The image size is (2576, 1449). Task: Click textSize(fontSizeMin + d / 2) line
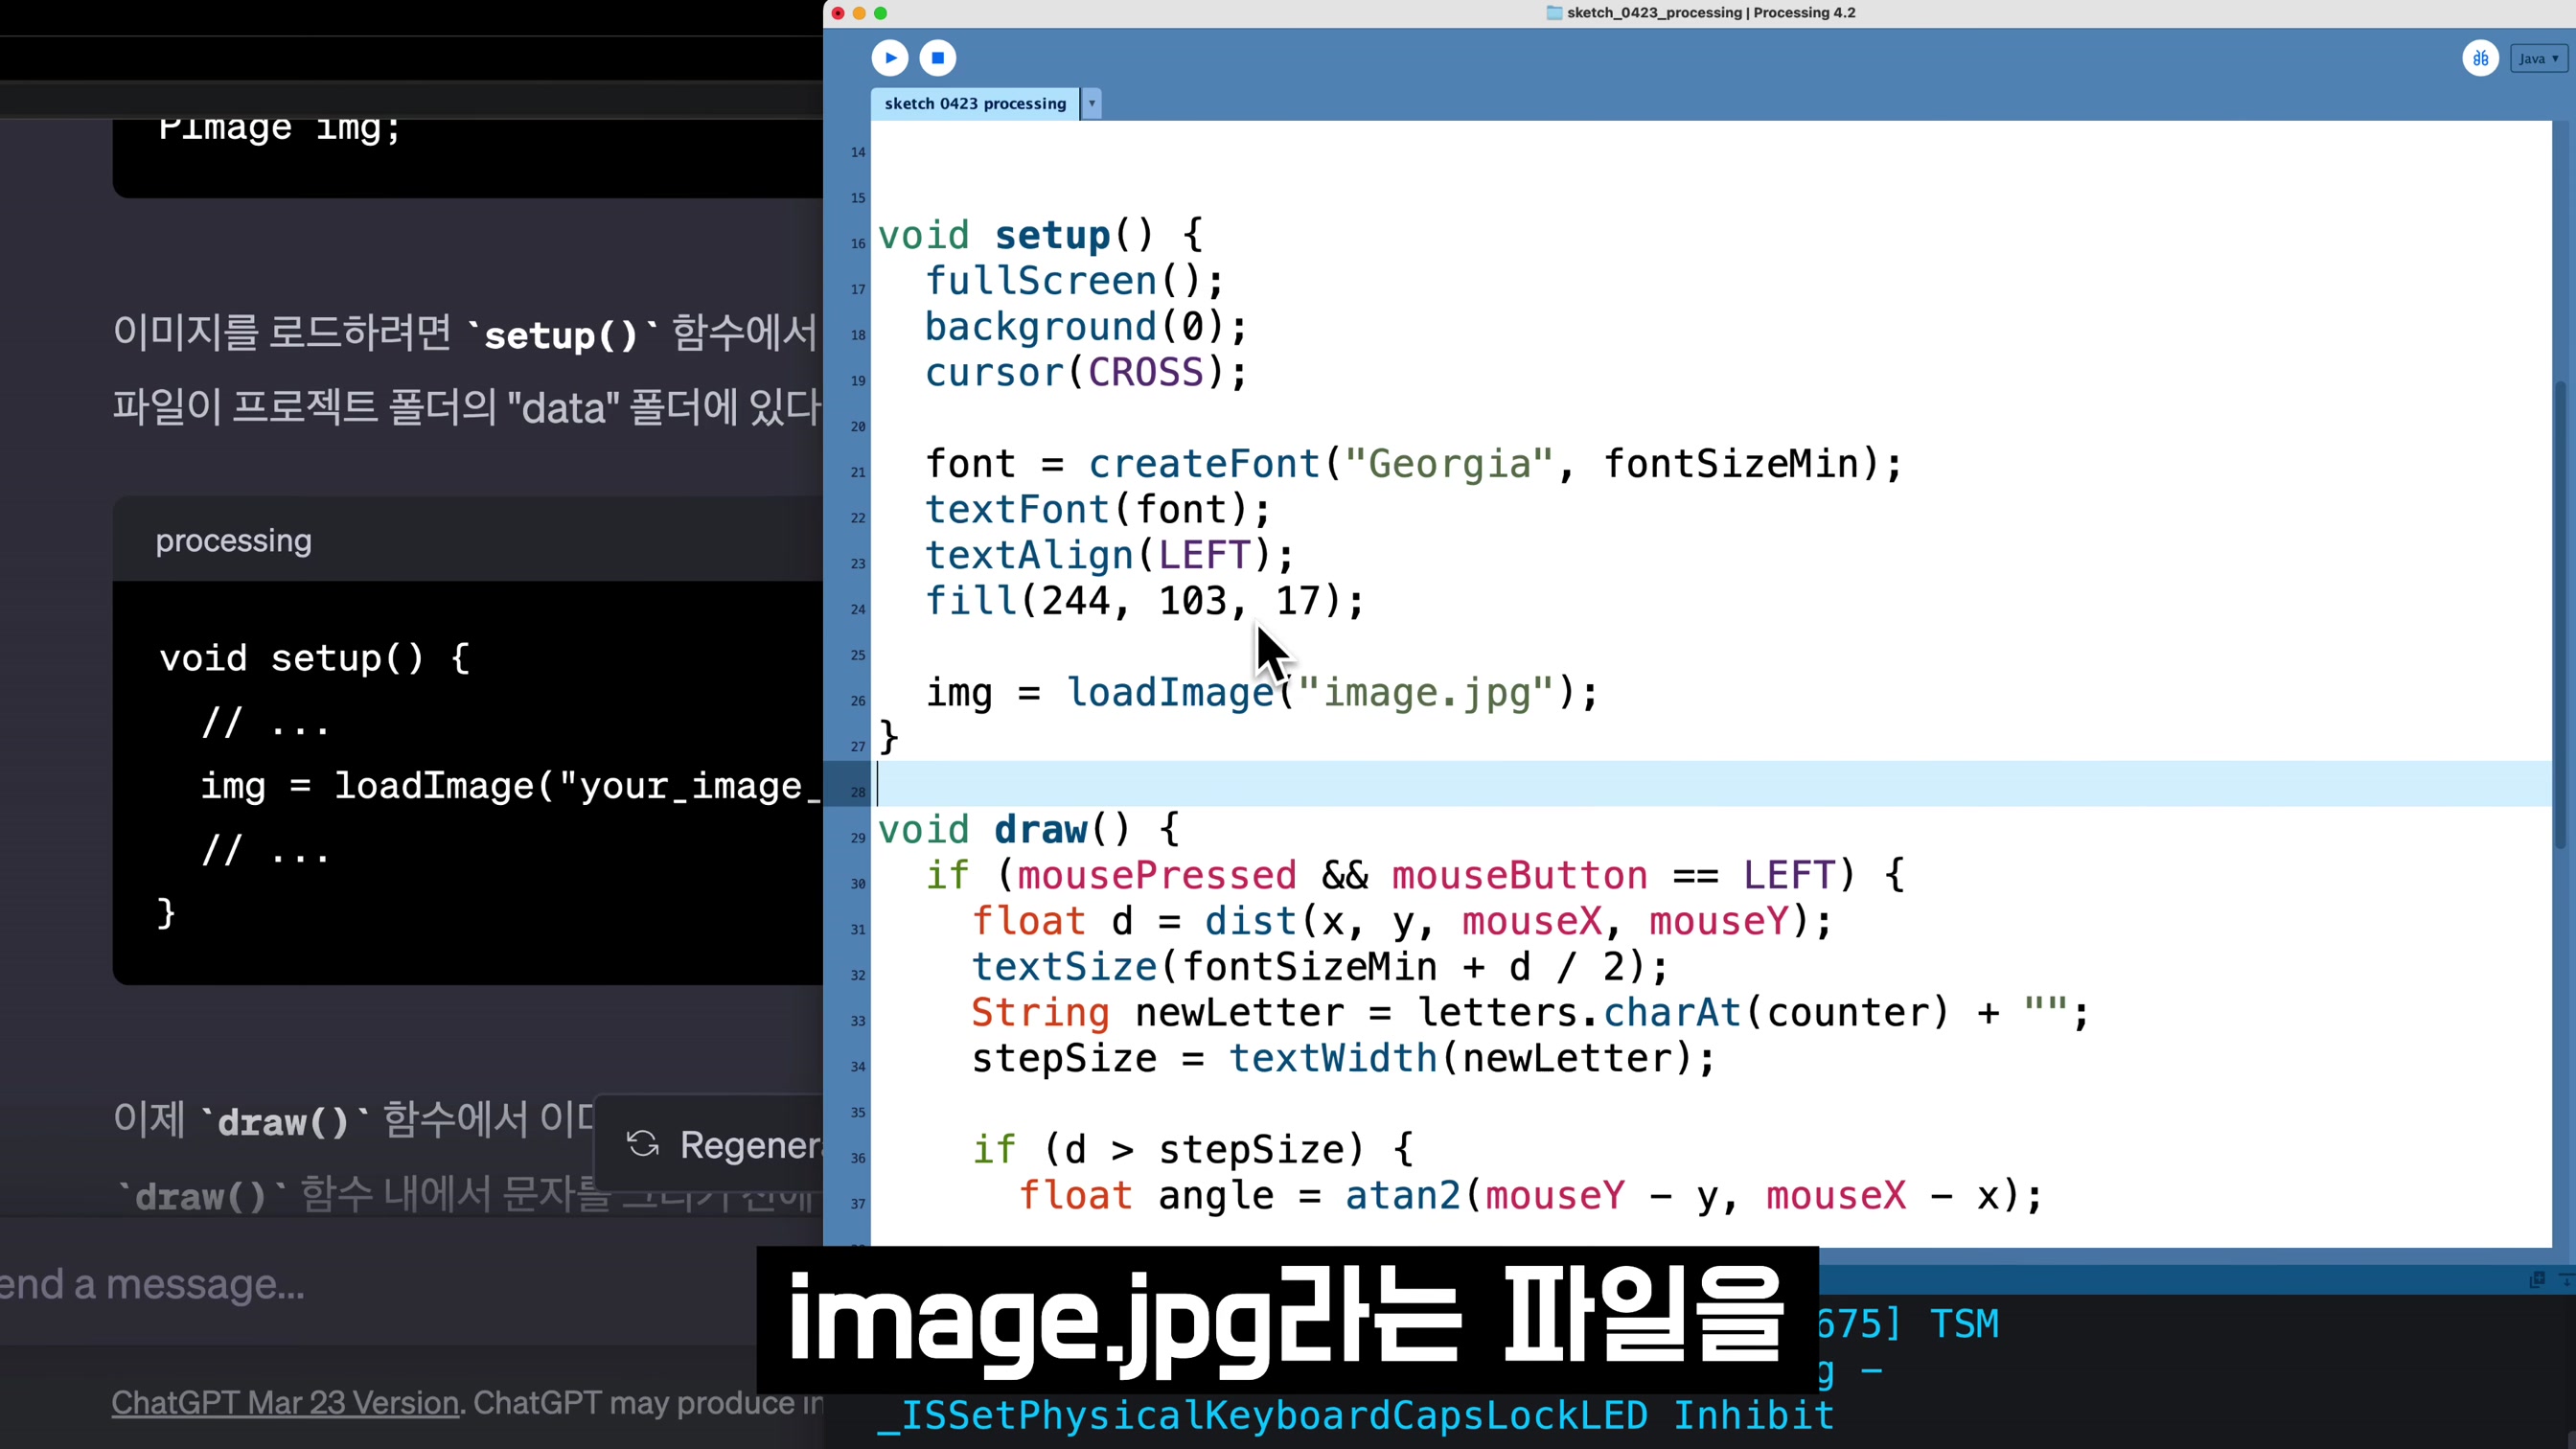[x=1320, y=967]
